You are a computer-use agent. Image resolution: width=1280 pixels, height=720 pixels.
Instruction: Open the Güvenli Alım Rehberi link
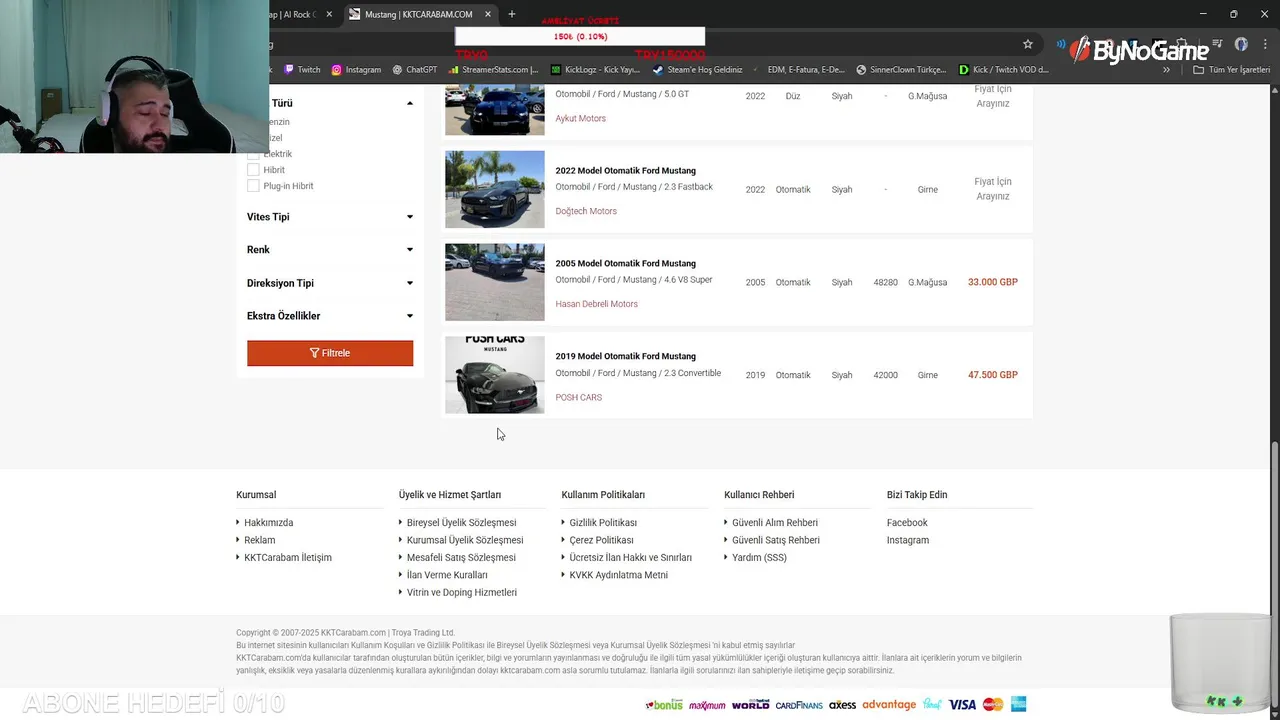[x=775, y=523]
